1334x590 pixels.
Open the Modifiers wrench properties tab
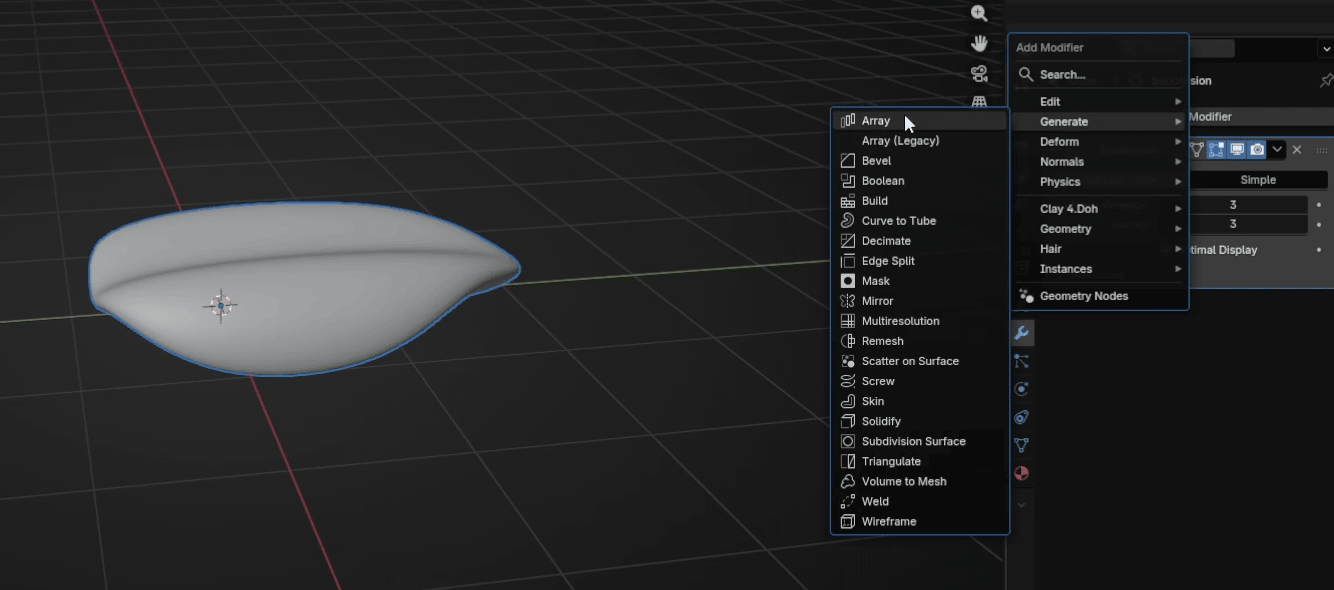tap(1021, 333)
